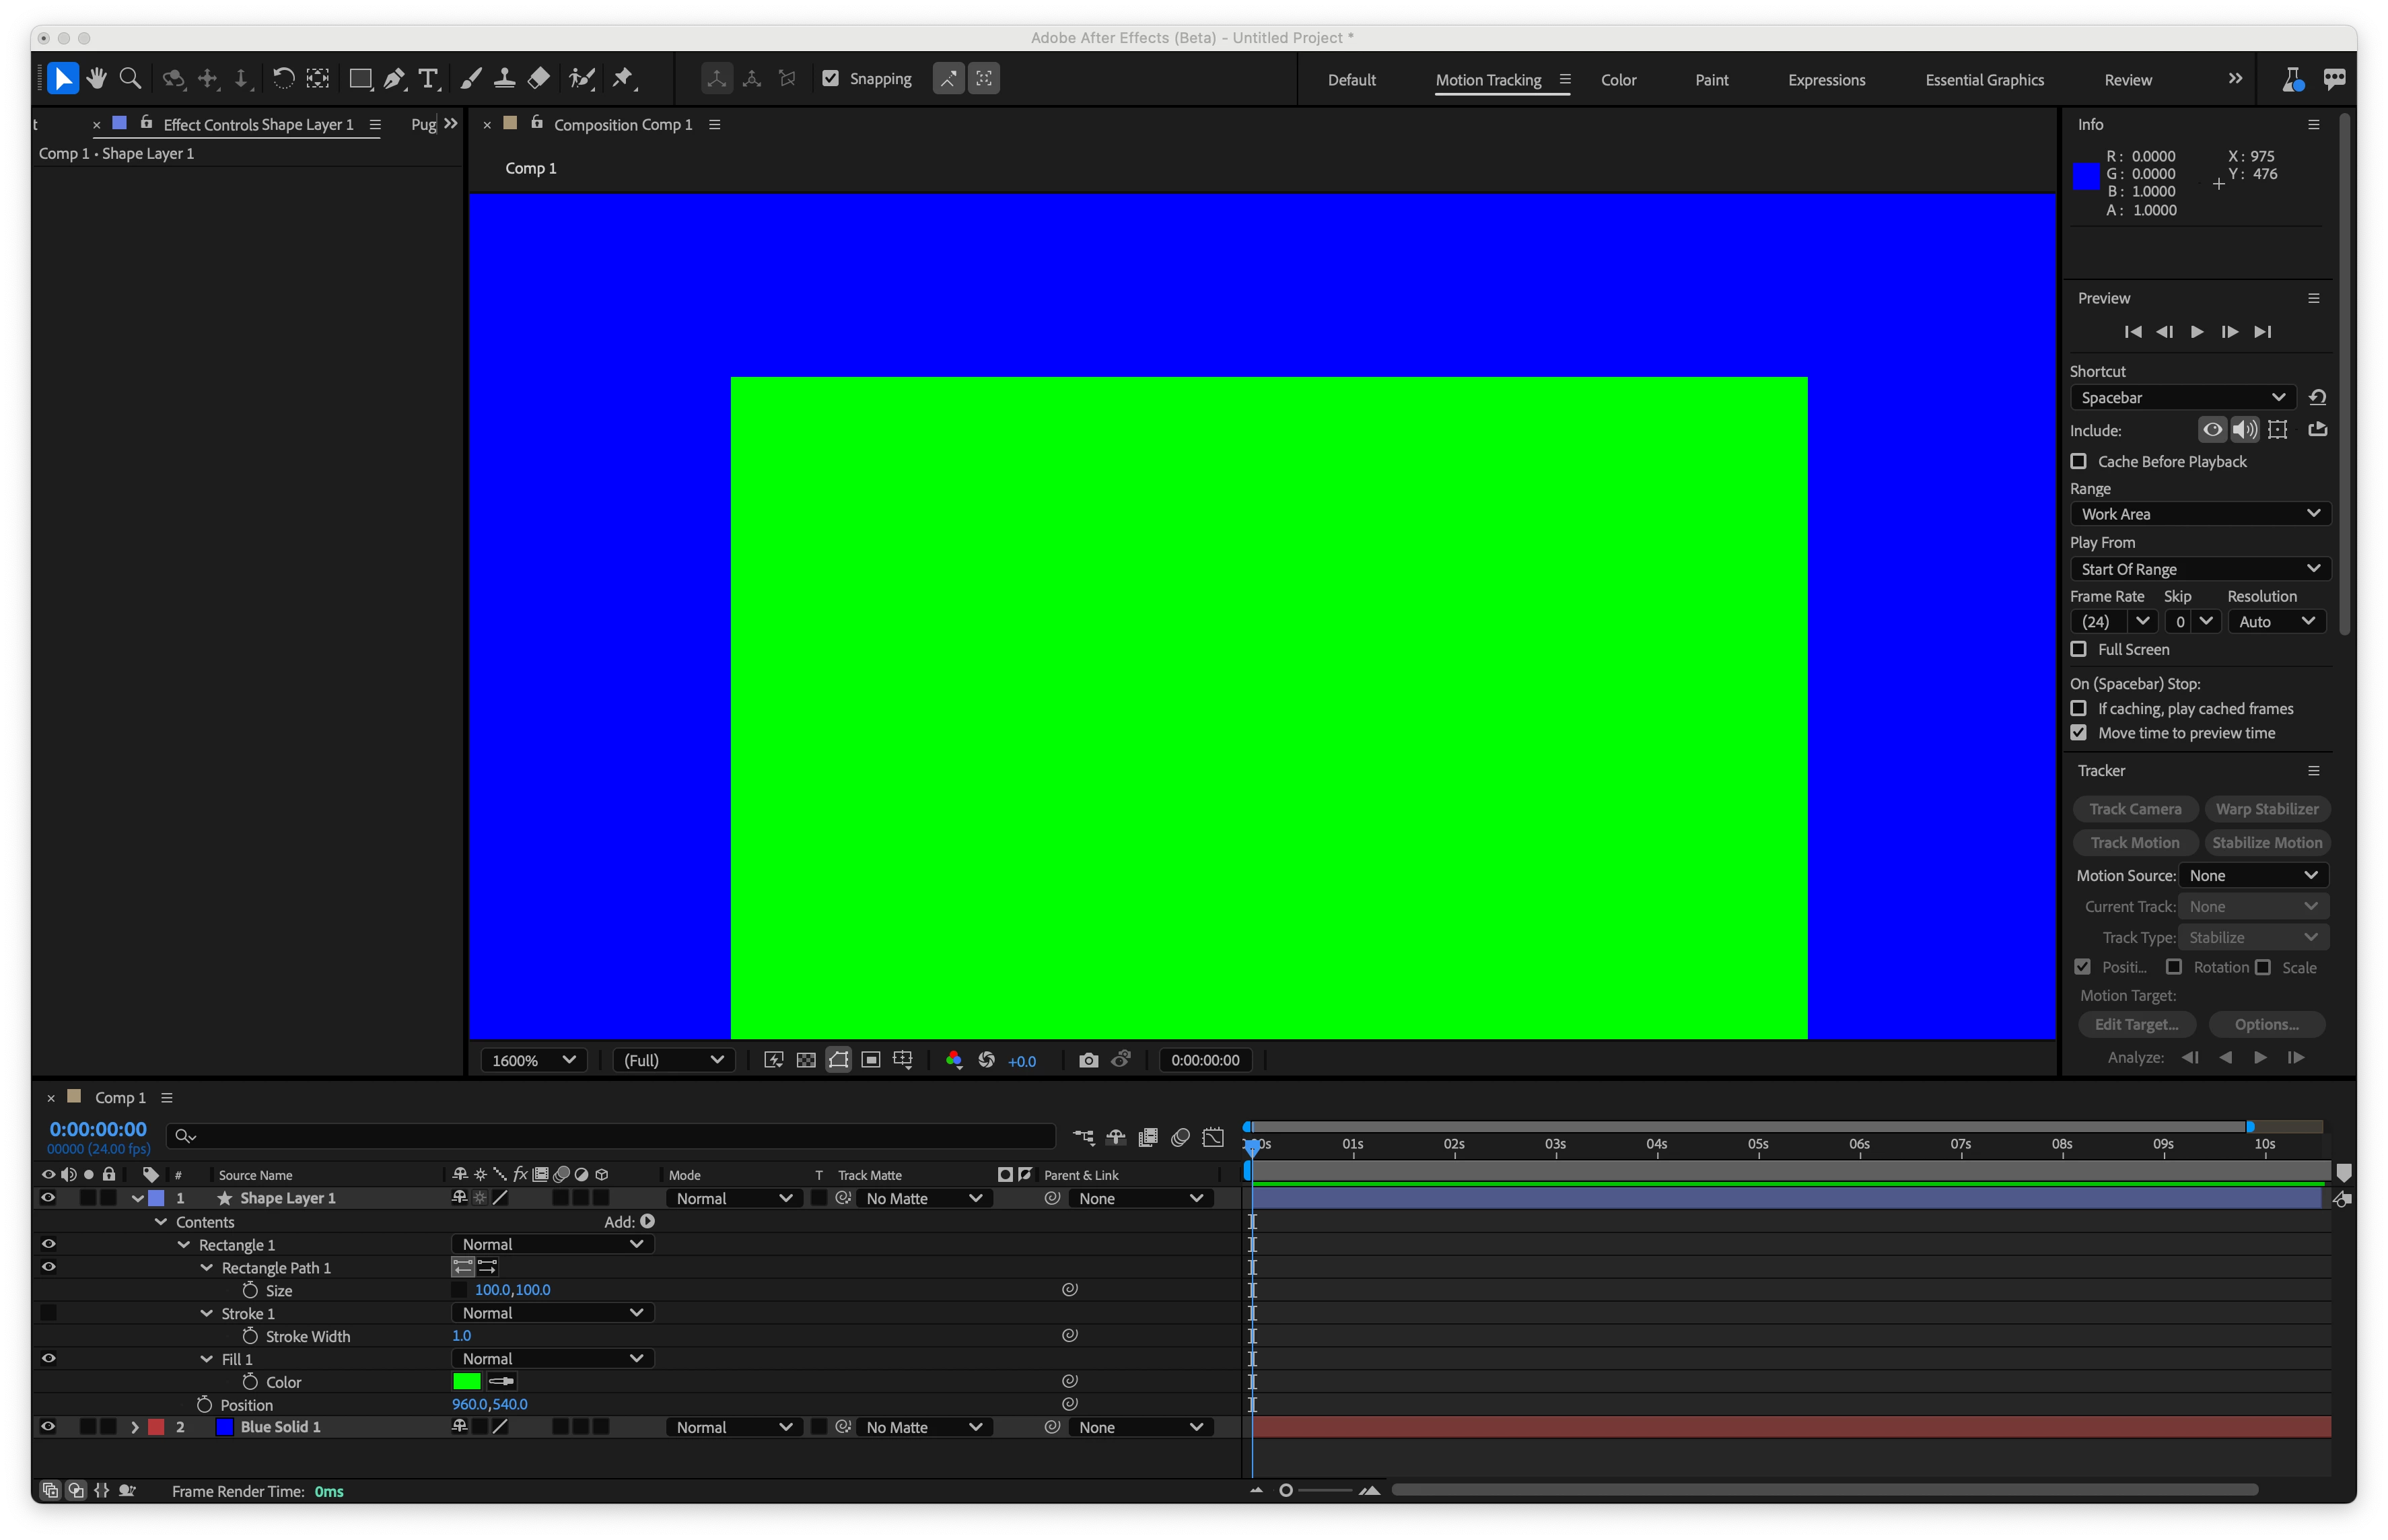Hide the Blue Solid 1 layer
The image size is (2388, 1540).
(48, 1427)
